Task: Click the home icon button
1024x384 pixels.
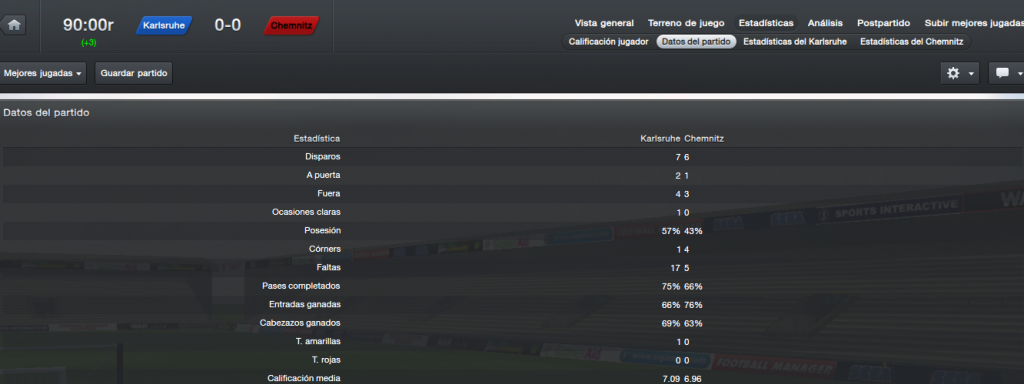Action: coord(13,25)
